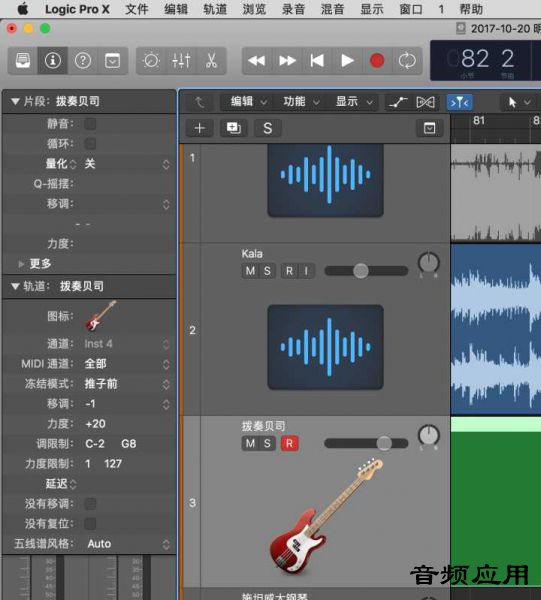Toggle the 静音 region checkbox
This screenshot has width=541, height=600.
coord(90,124)
